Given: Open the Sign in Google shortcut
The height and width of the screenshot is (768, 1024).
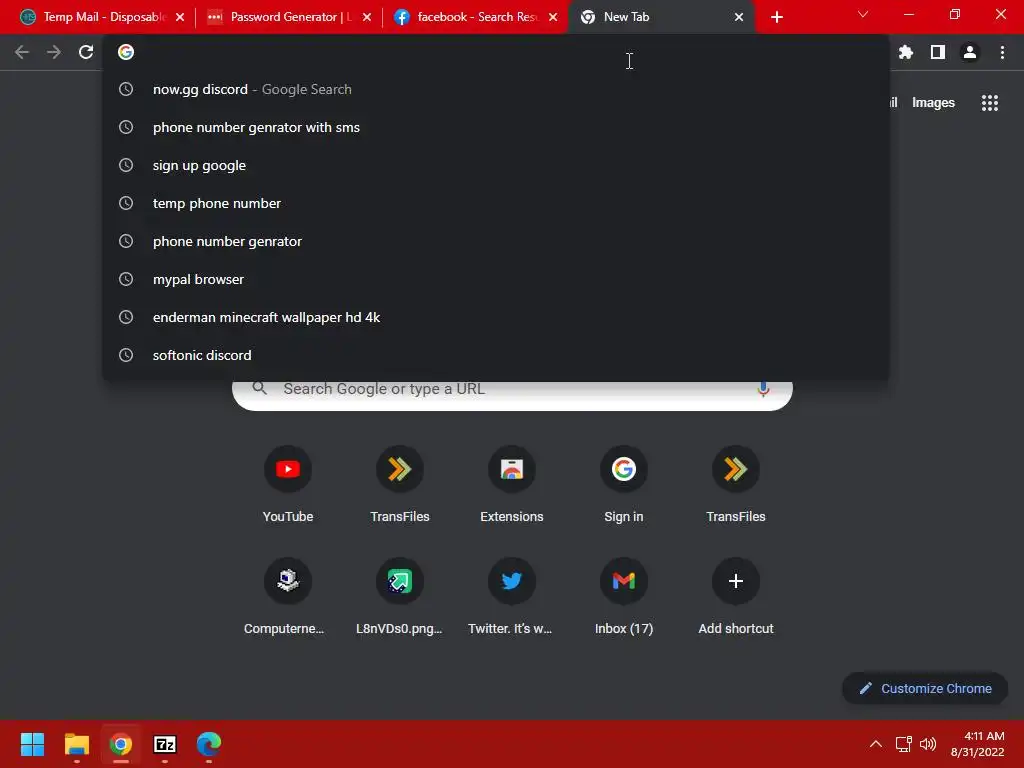Looking at the screenshot, I should point(624,485).
